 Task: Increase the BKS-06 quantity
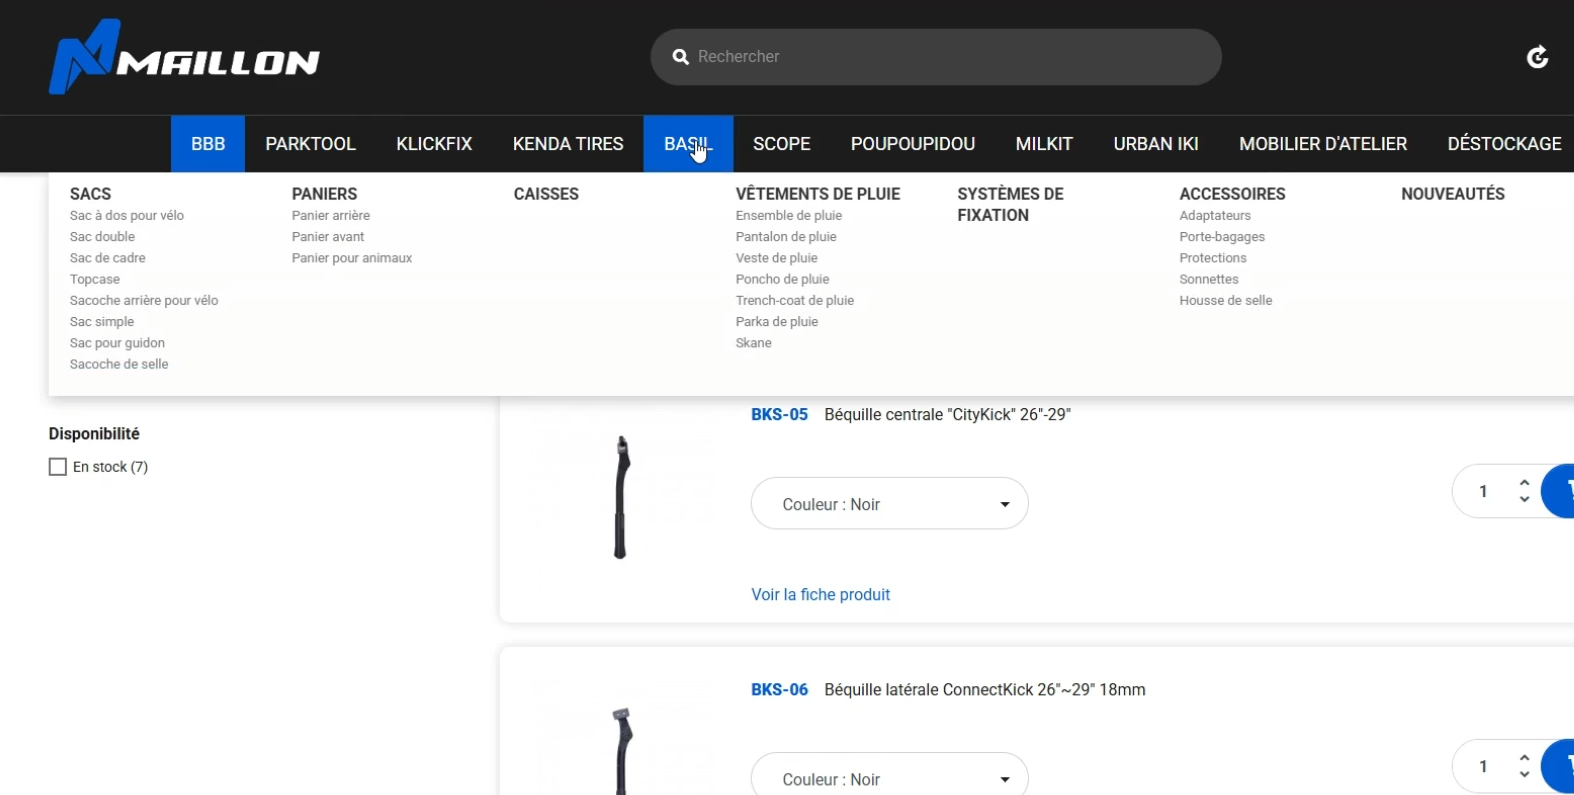pyautogui.click(x=1524, y=758)
